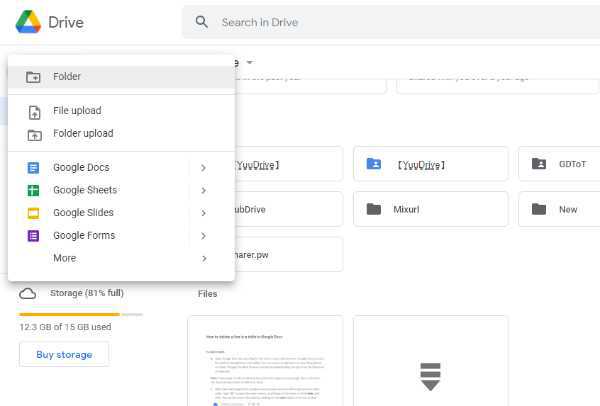Expand the More submenu arrow

204,259
